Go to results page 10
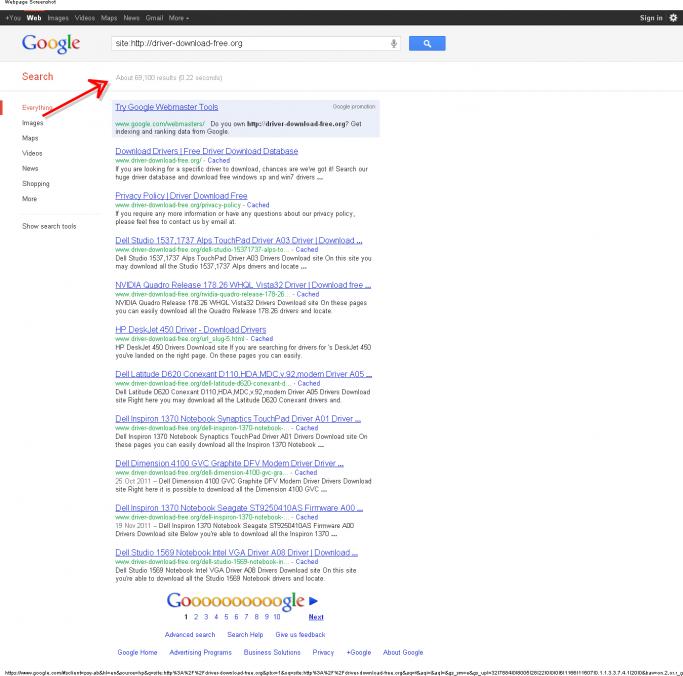Viewport: 683px width, 676px height. tap(277, 617)
